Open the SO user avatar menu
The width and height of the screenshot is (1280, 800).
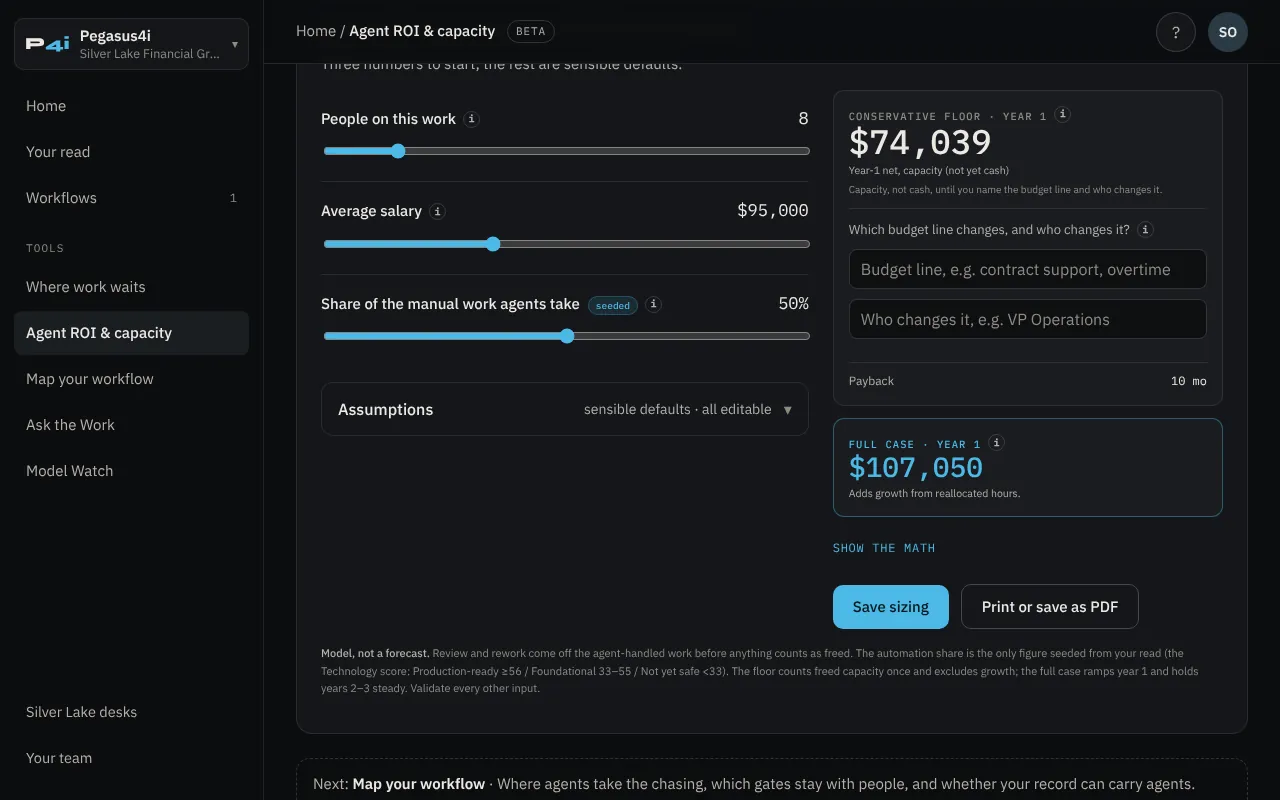pyautogui.click(x=1228, y=32)
